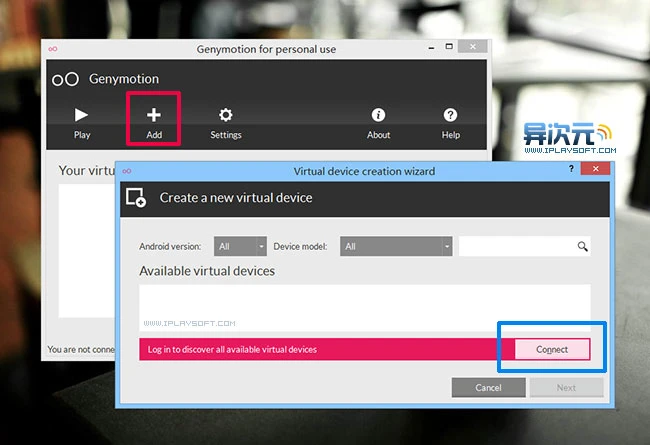Viewport: 650px width, 445px height.
Task: Open Settings via the gear icon
Action: click(x=226, y=115)
